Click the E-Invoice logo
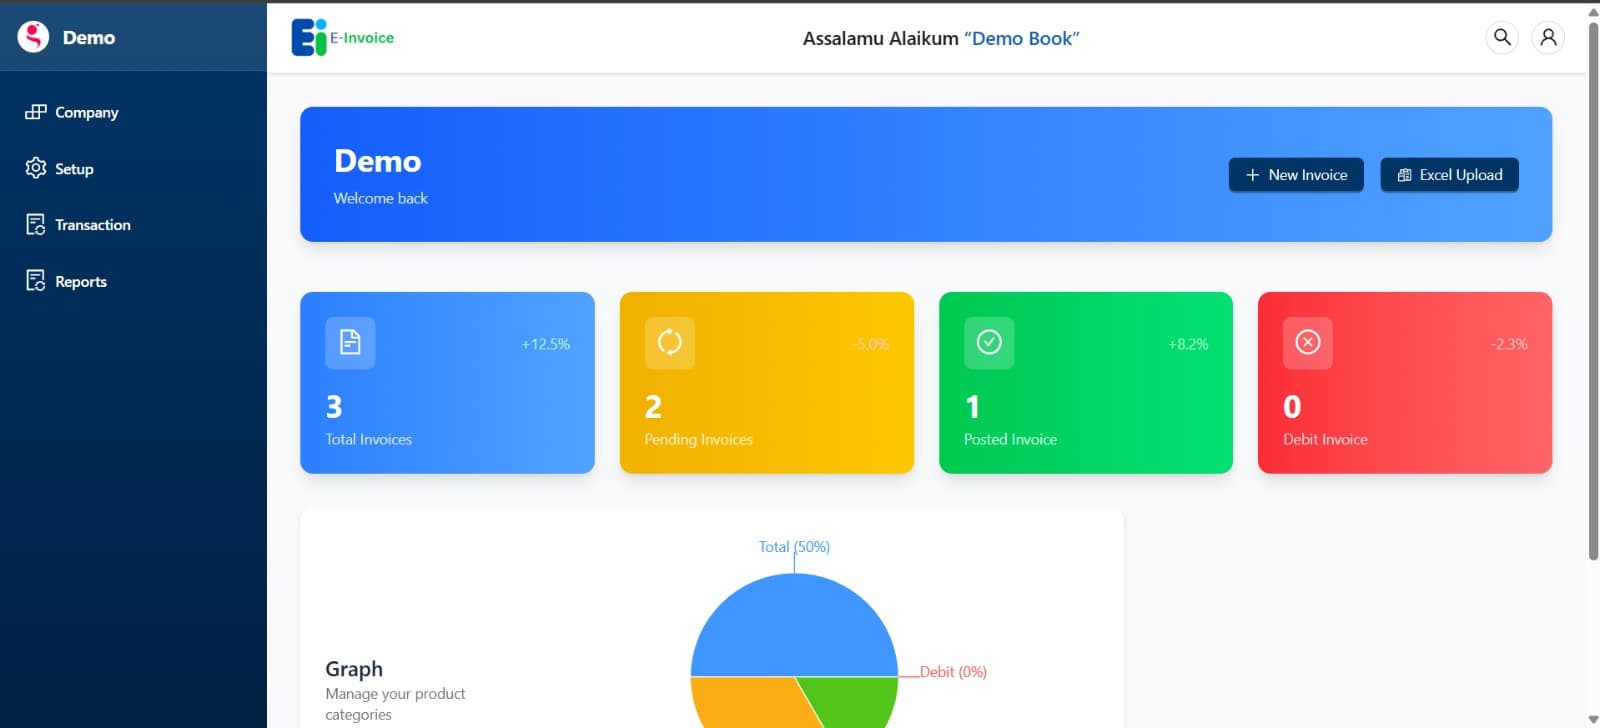The image size is (1600, 728). coord(342,38)
